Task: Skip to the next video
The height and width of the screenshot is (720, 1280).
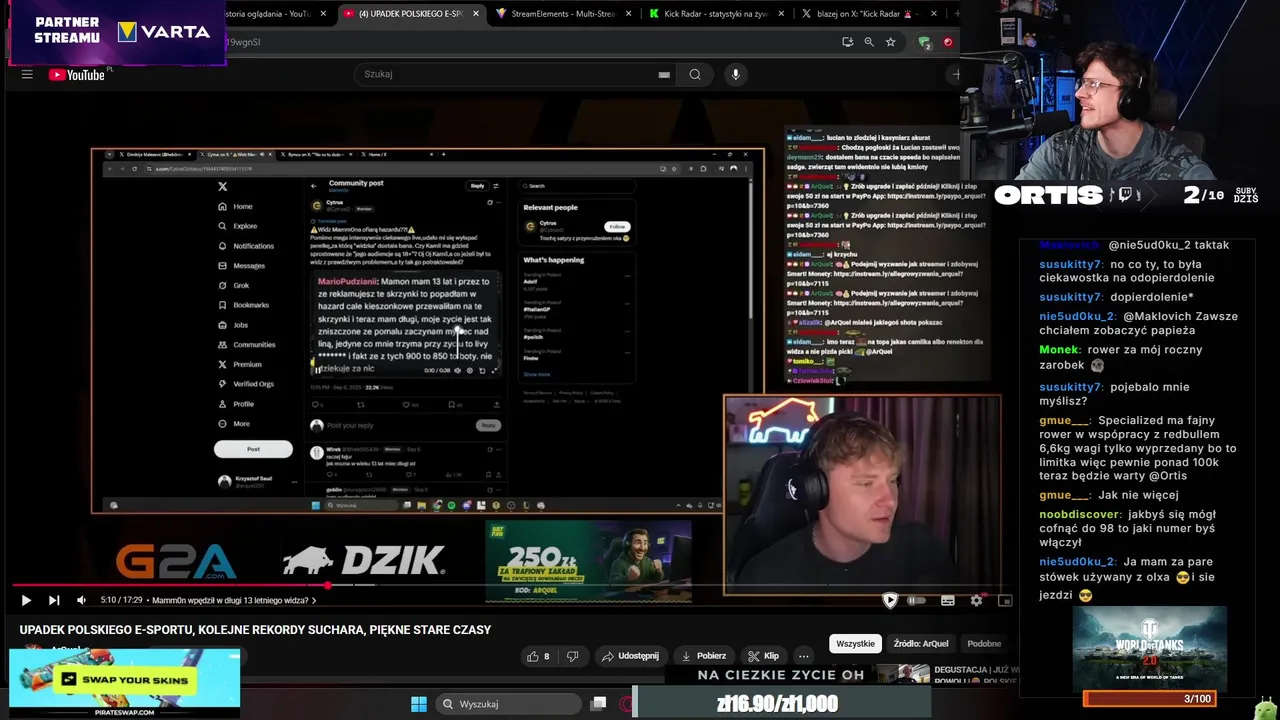Action: point(54,600)
